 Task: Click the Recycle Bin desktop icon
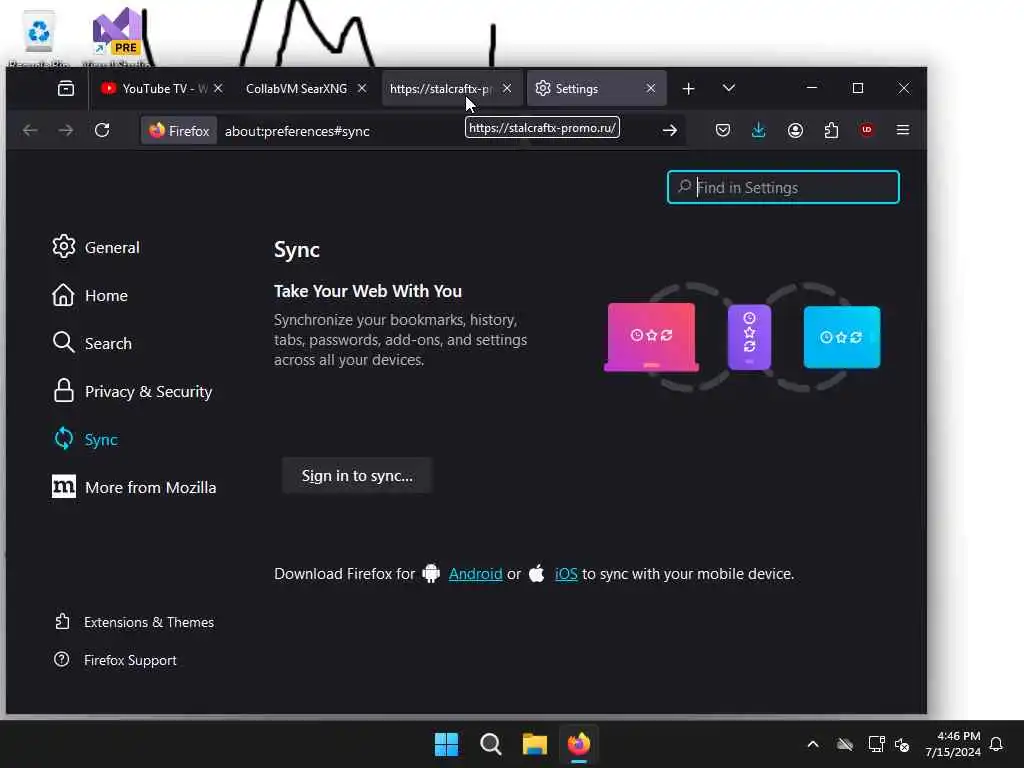[x=39, y=38]
